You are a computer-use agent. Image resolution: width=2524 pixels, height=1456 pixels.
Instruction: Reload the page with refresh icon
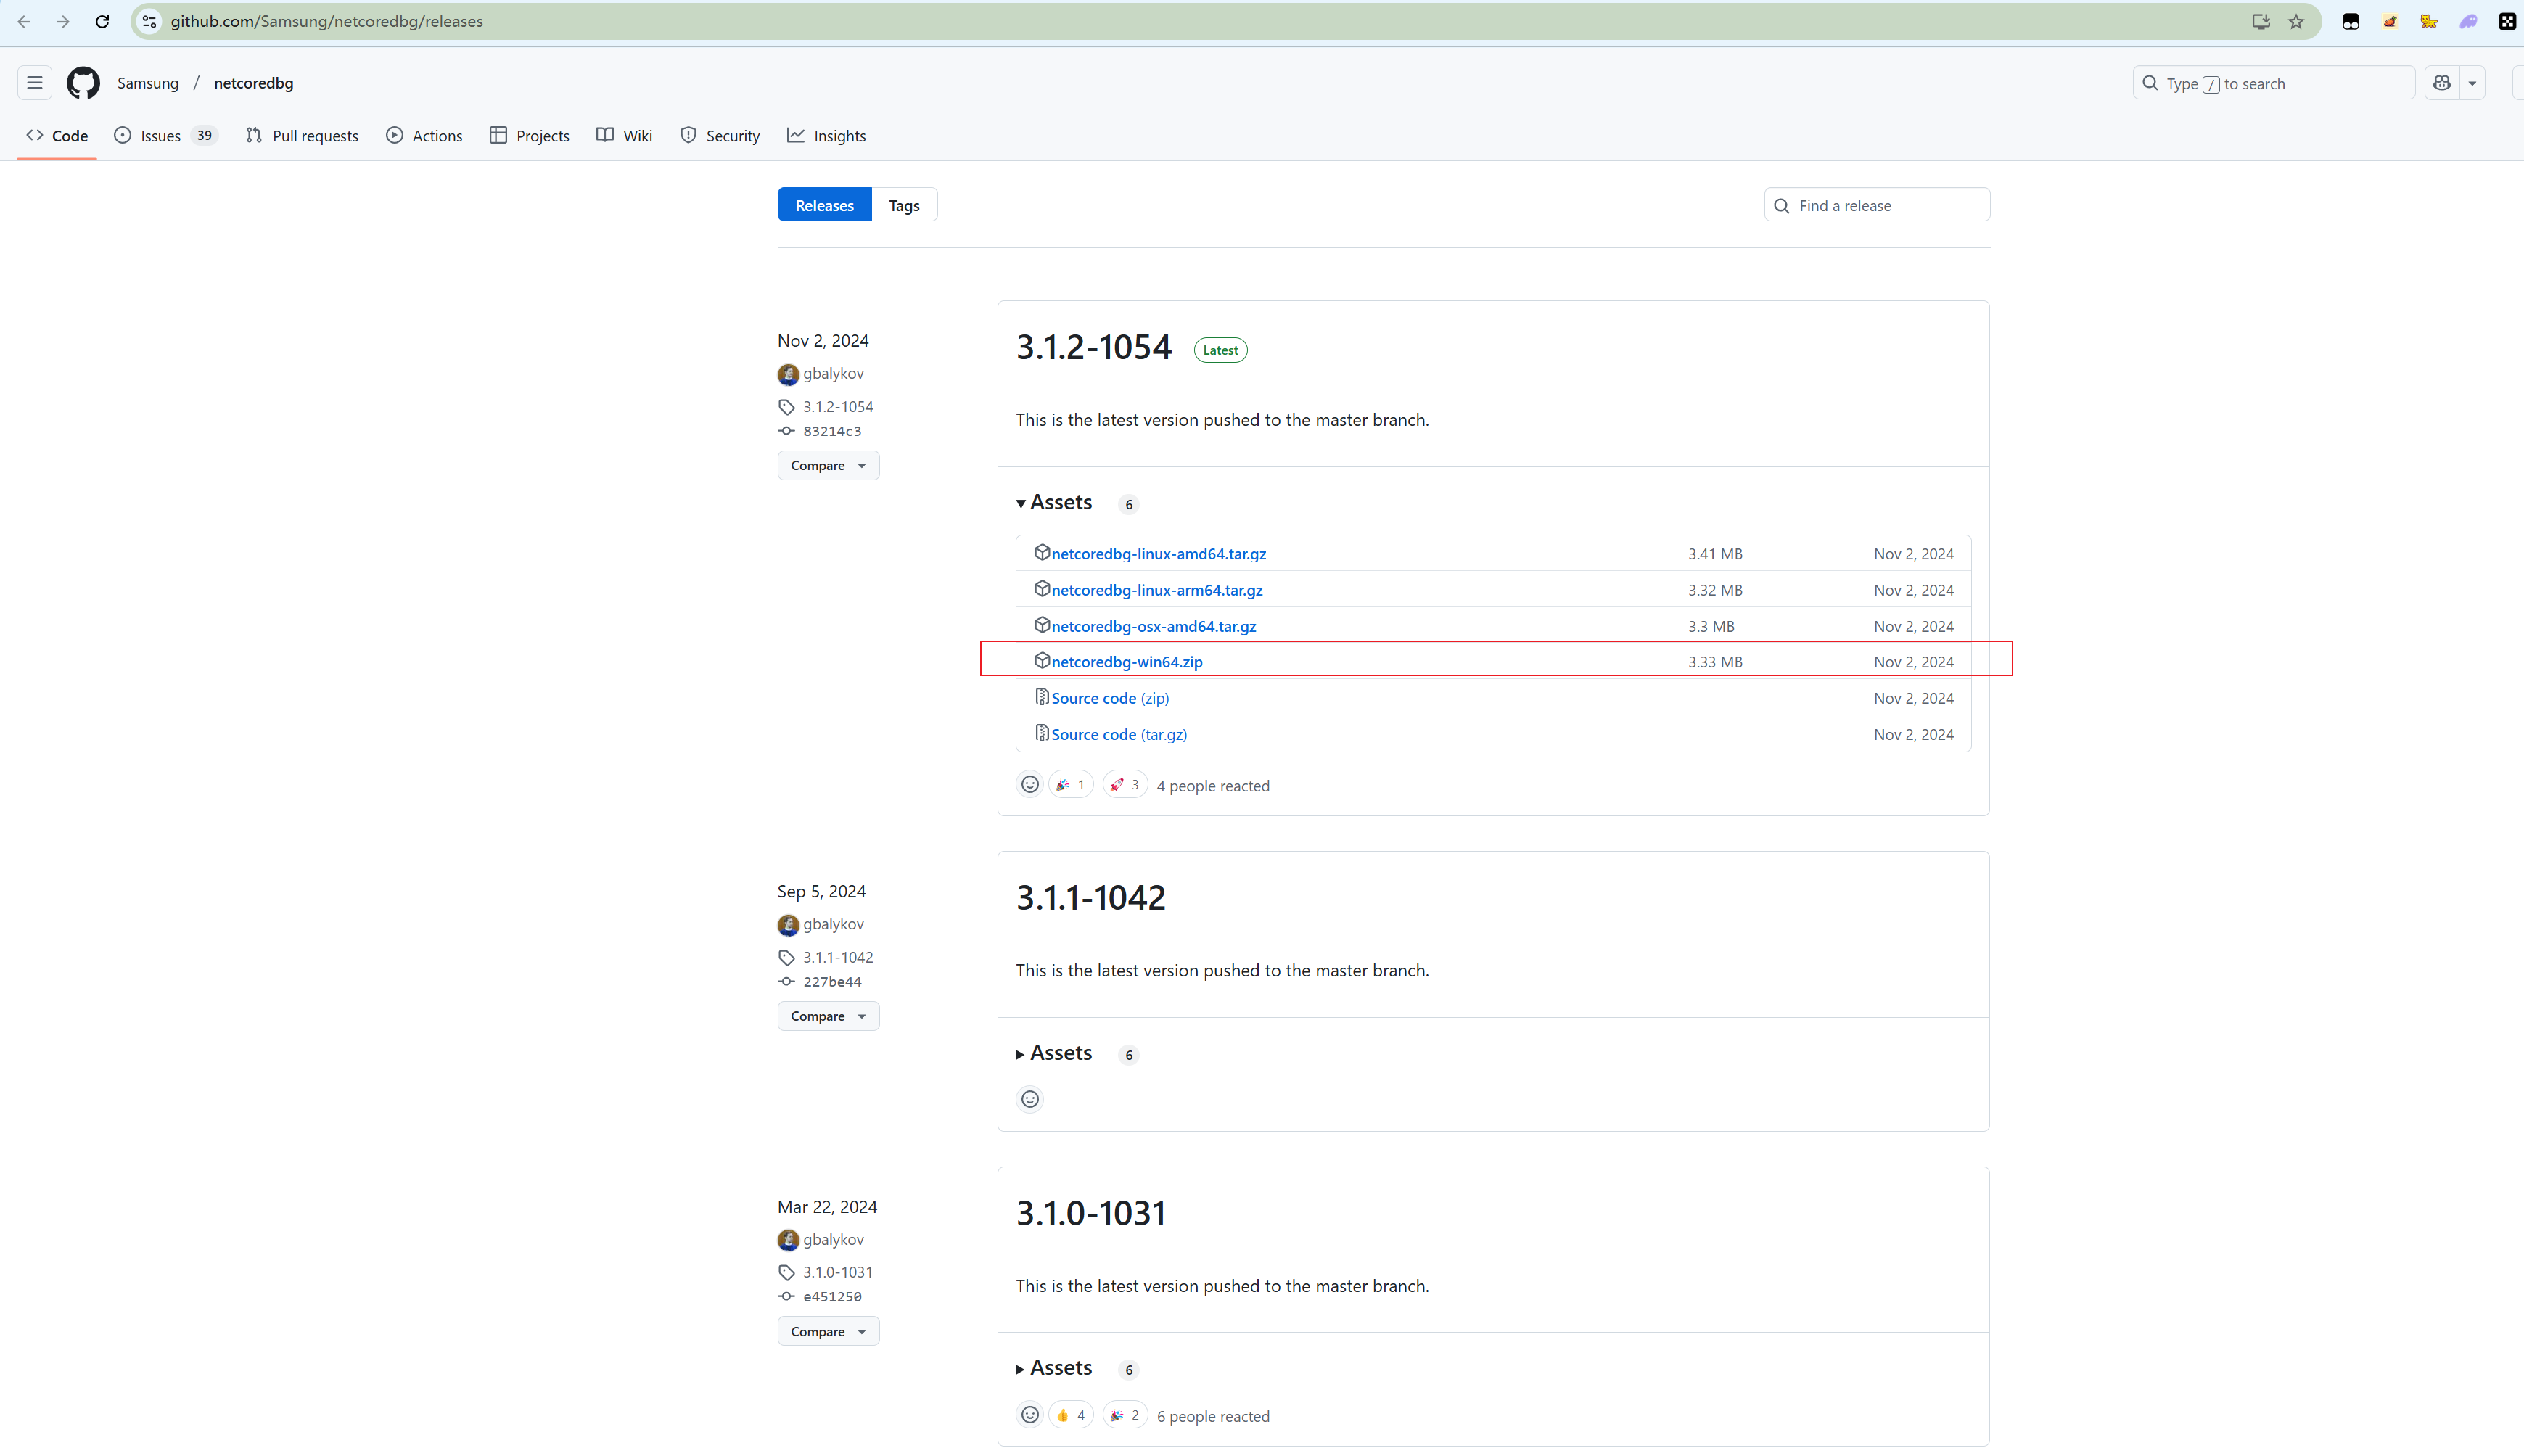[102, 21]
